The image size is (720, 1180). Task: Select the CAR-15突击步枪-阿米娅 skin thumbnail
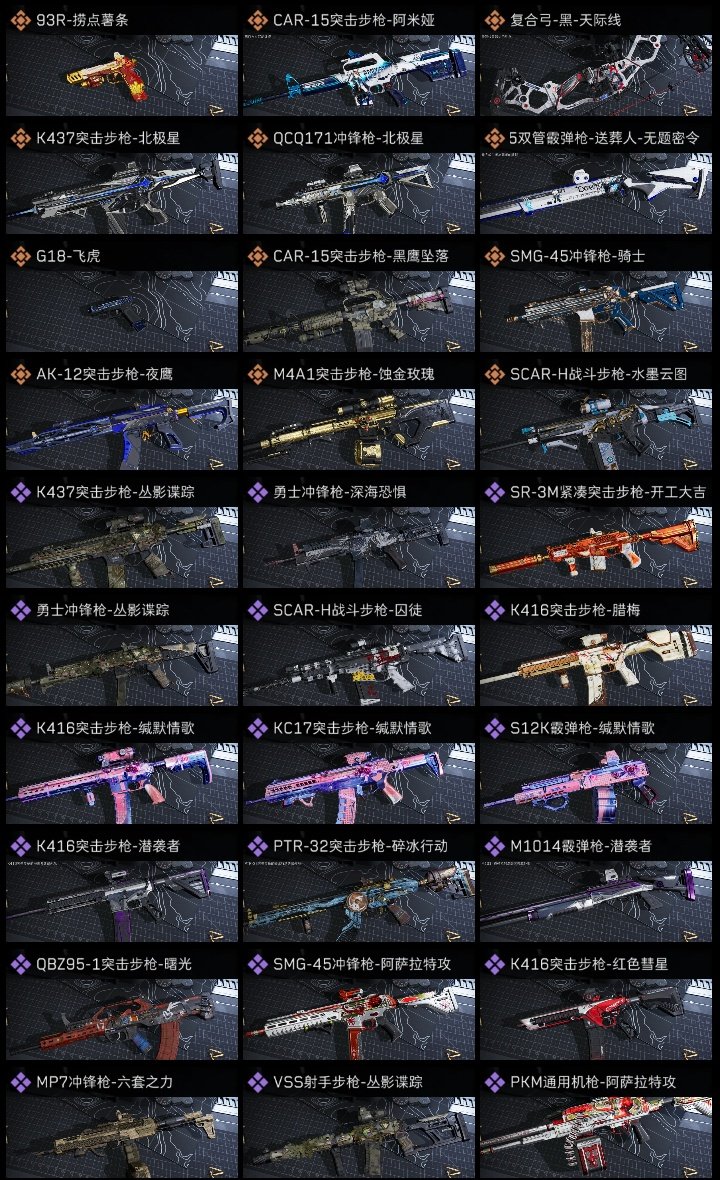point(359,75)
